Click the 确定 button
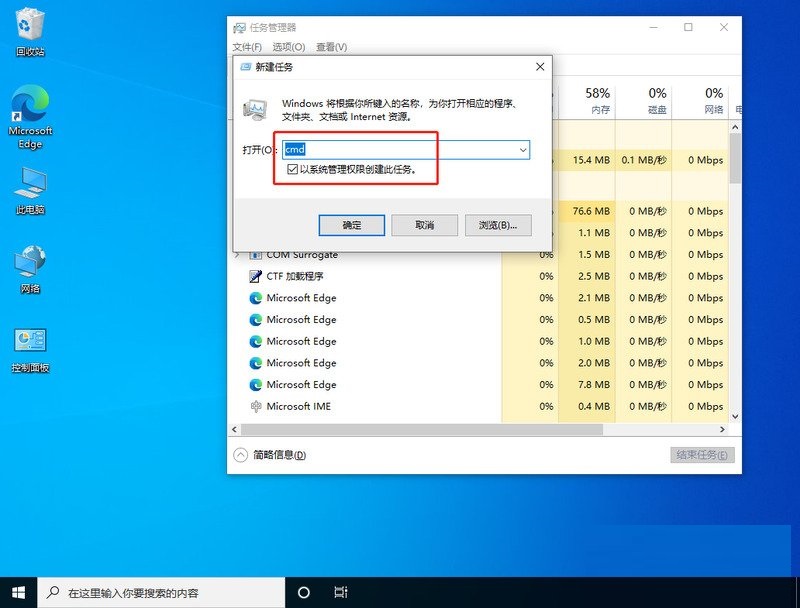800x608 pixels. coord(351,225)
